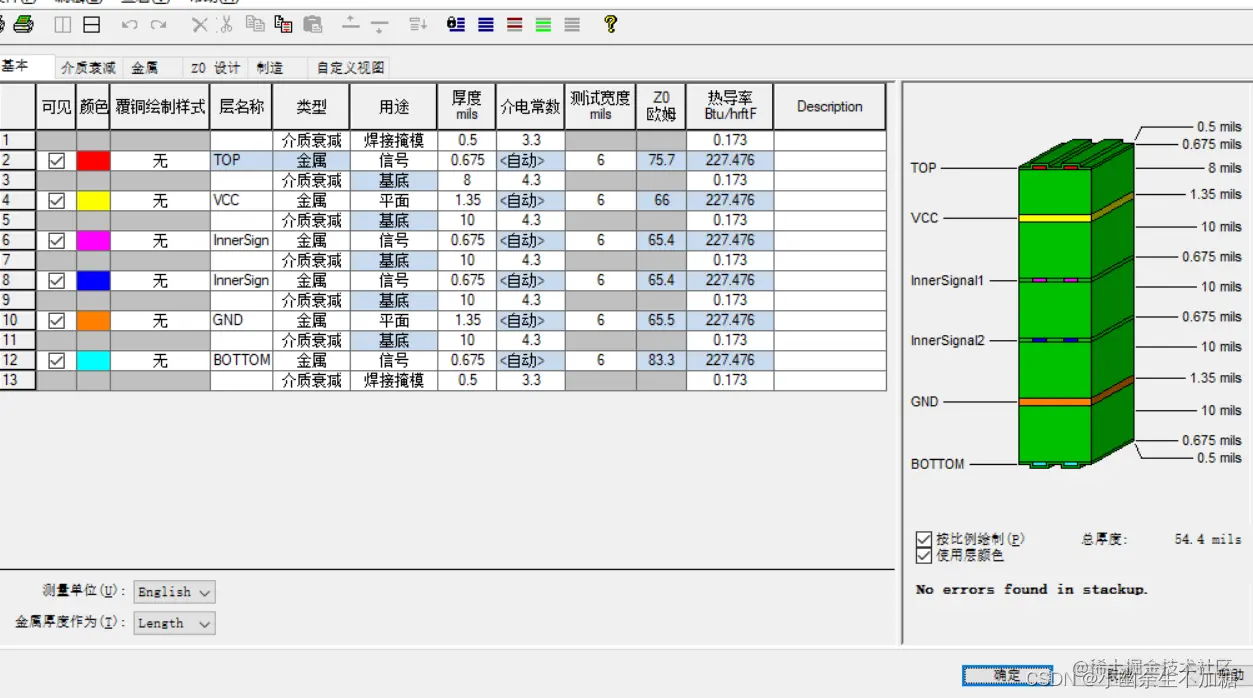The height and width of the screenshot is (698, 1253).
Task: Click the dark red lines layer icon
Action: 515,25
